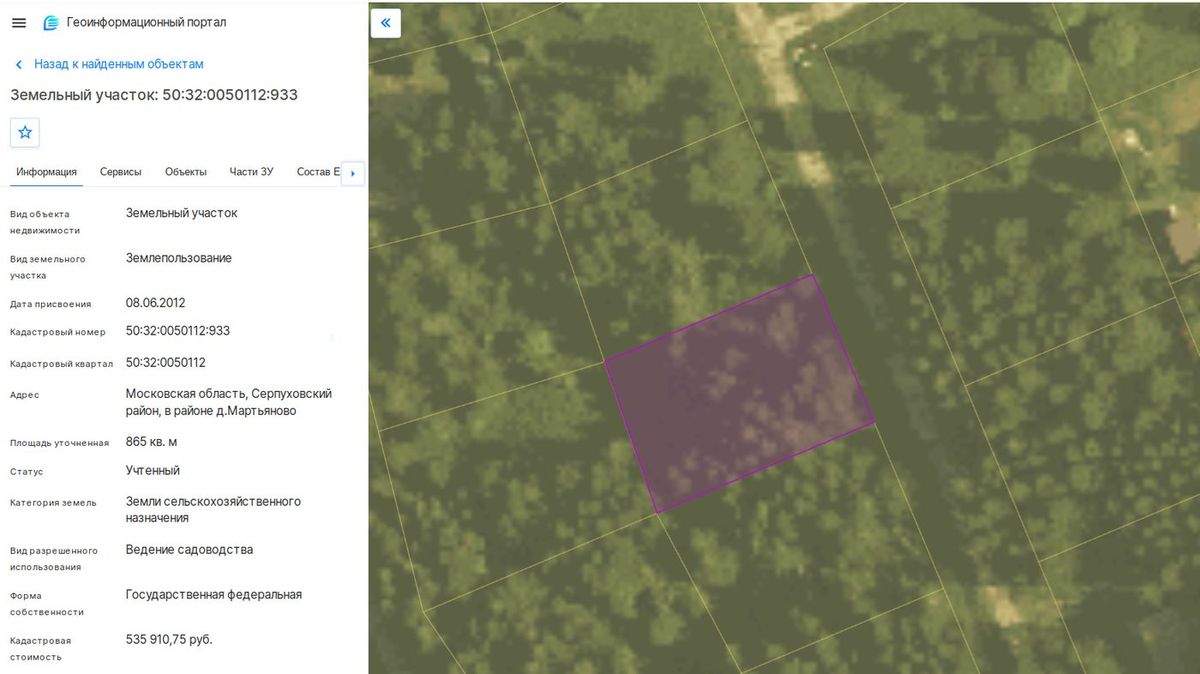Click the Геоинформационный портал logo icon
Viewport: 1200px width, 674px height.
[x=51, y=23]
